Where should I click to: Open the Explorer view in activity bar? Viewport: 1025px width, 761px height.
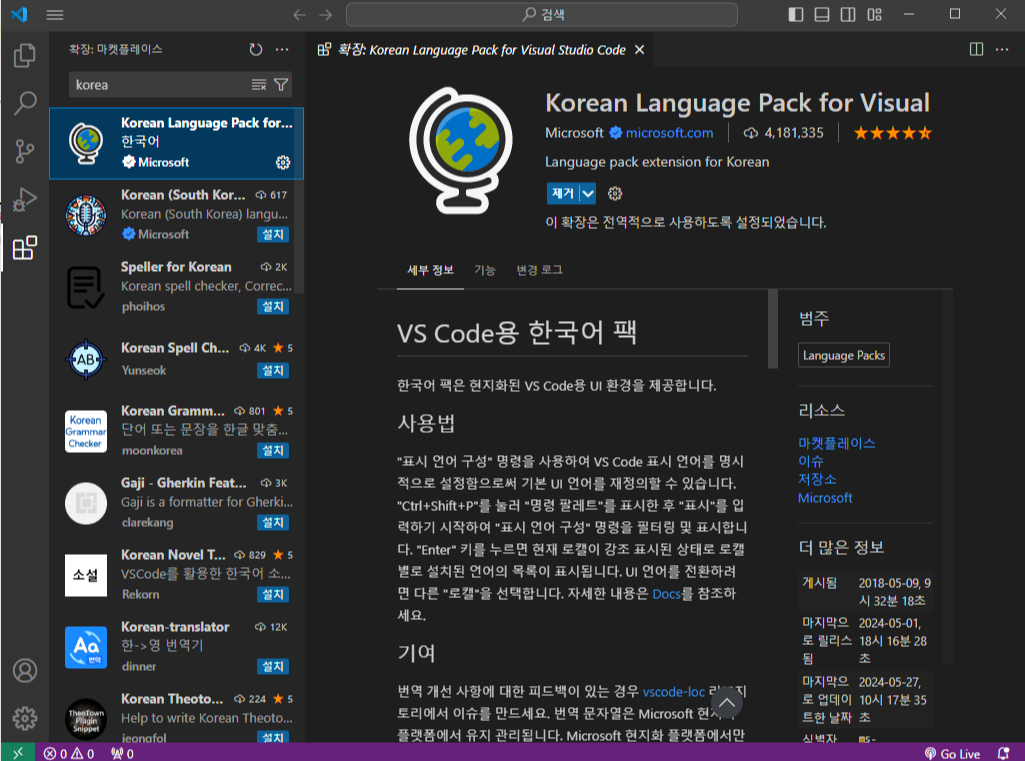[x=24, y=56]
